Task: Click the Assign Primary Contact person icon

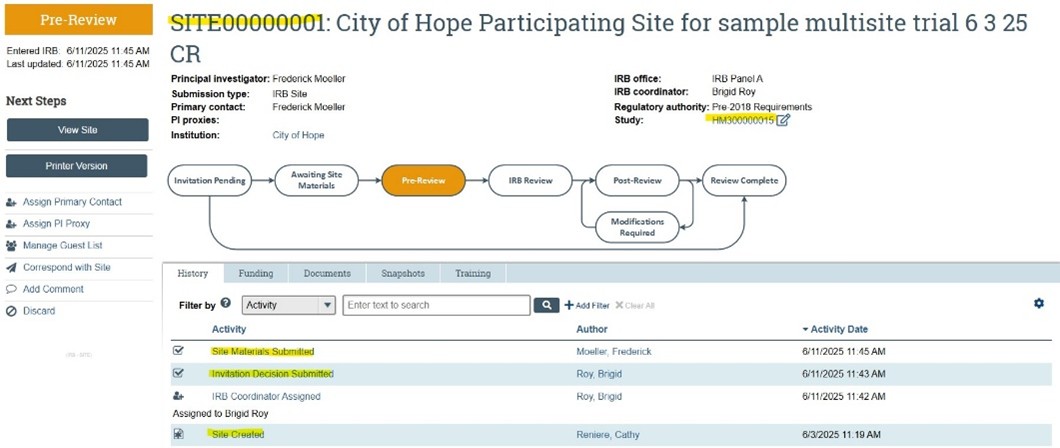Action: coord(12,202)
